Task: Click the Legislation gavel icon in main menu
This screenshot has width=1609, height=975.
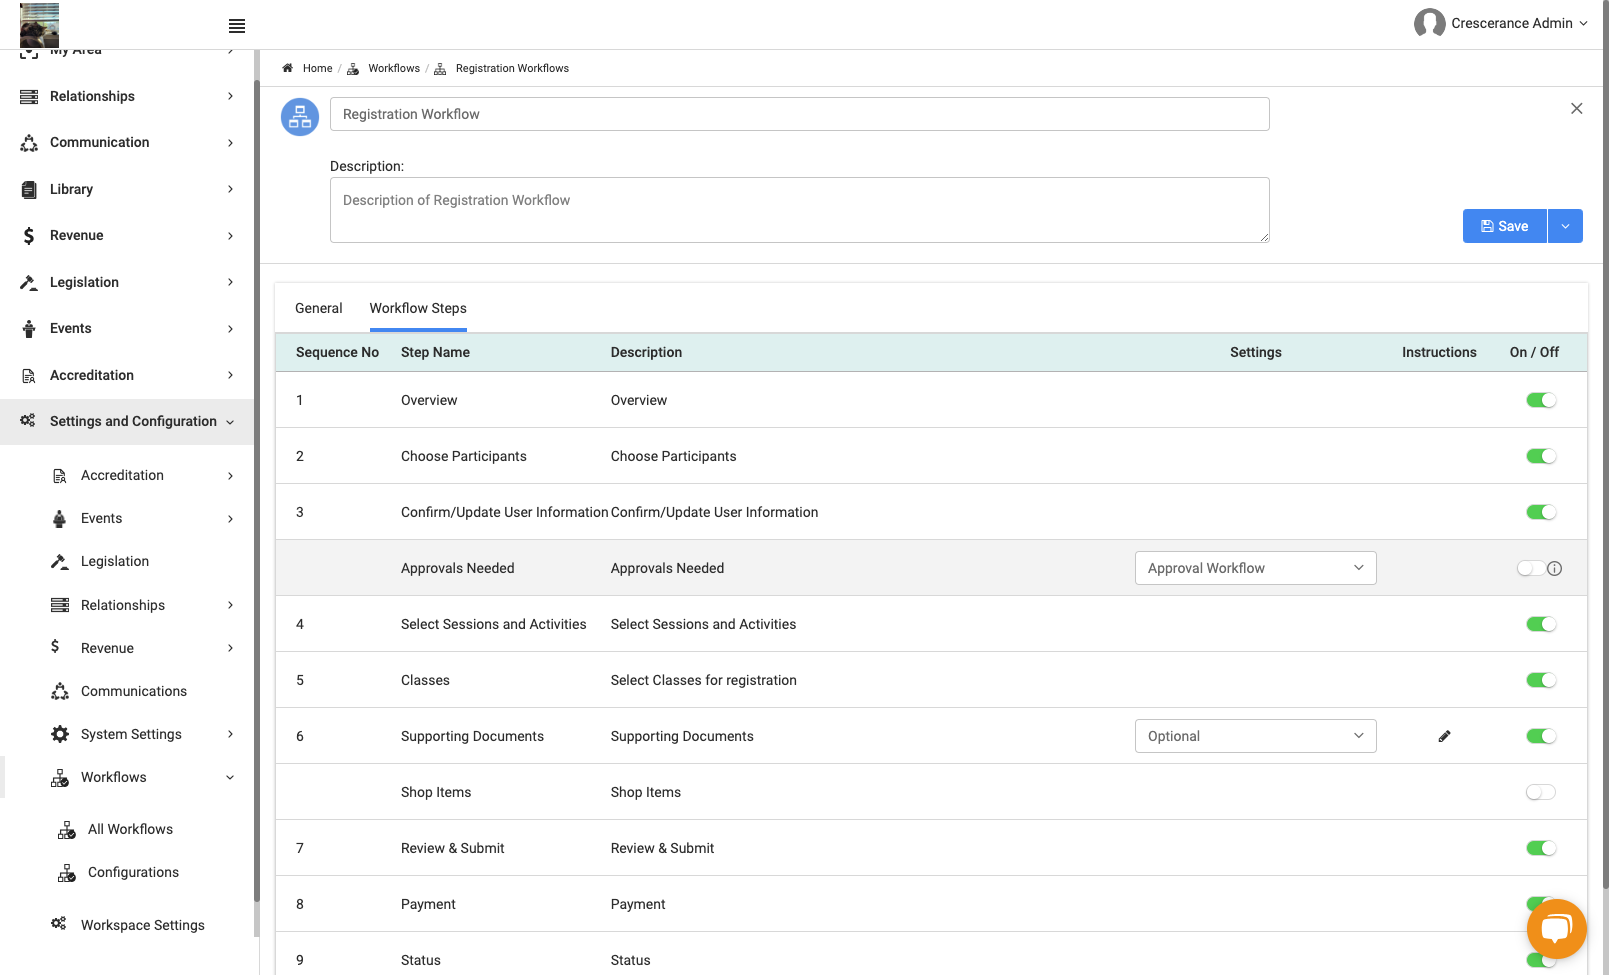Action: 29,282
